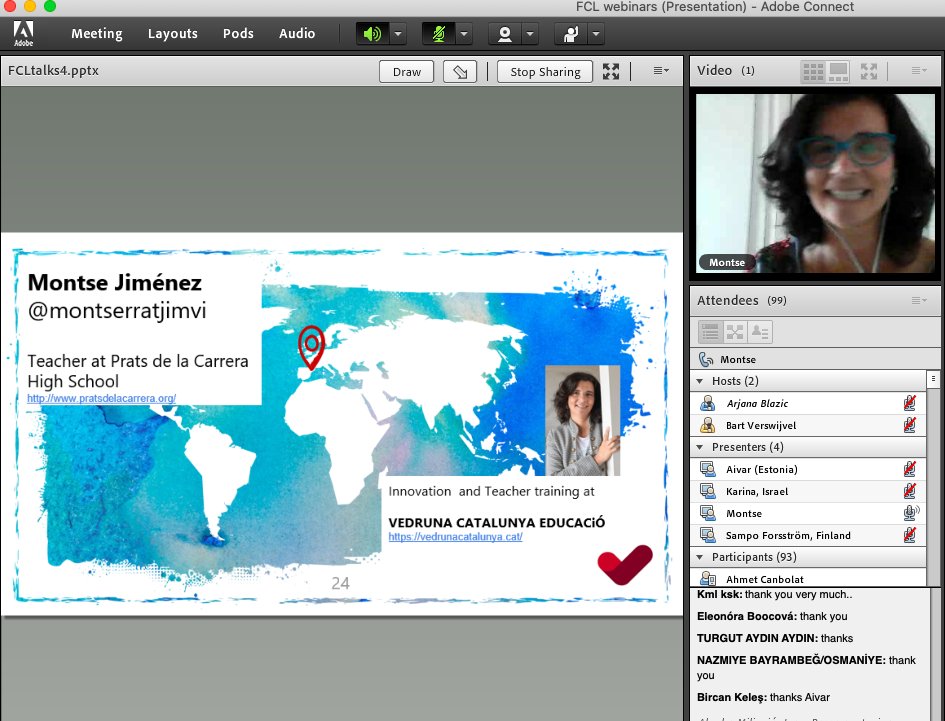Click active mic icon for Montse presenter
Screen dimensions: 945x721
point(911,514)
